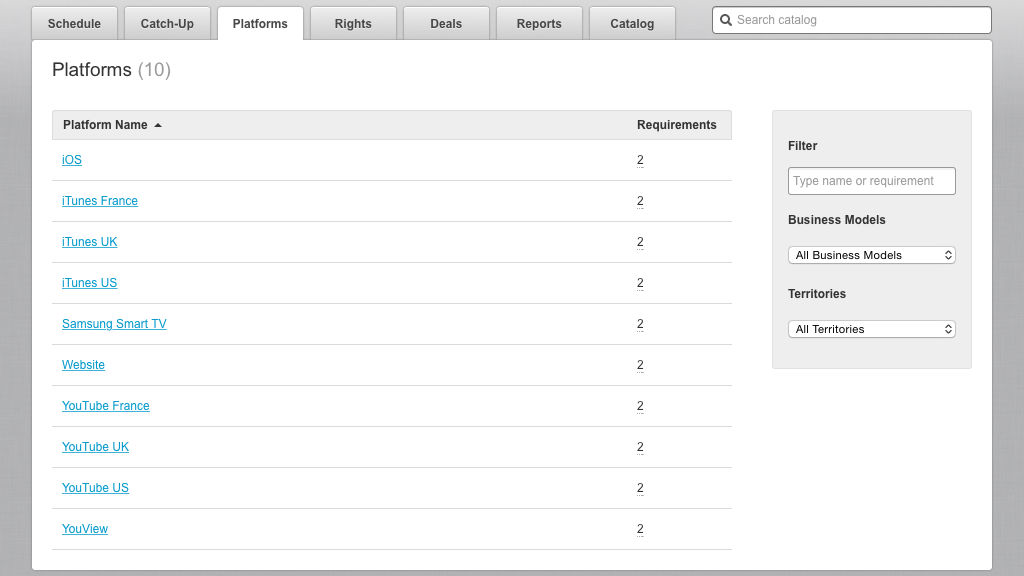
Task: Open the Business Models dropdown
Action: pyautogui.click(x=872, y=255)
